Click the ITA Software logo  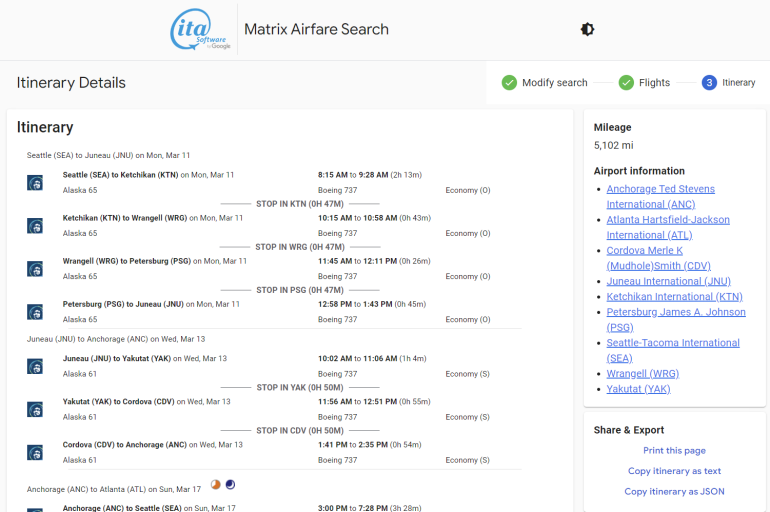click(x=200, y=30)
